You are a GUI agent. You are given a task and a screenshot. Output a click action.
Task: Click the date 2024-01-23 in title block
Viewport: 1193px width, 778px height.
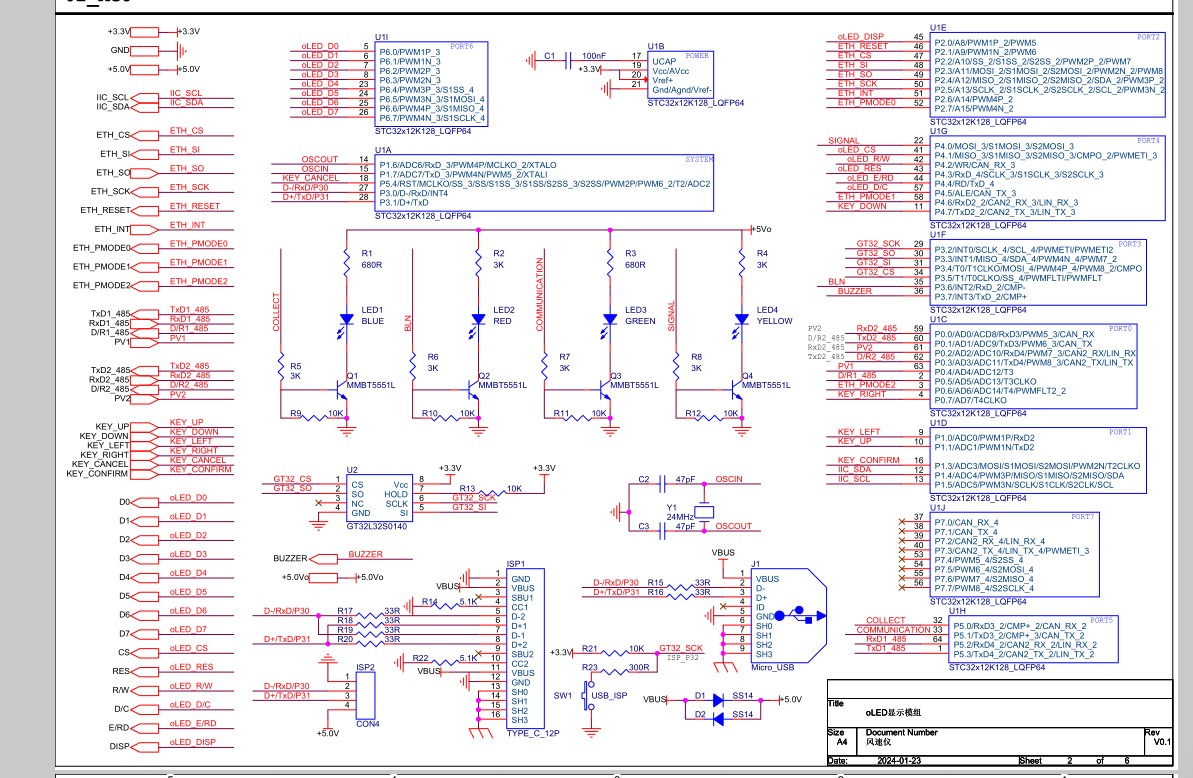point(899,761)
